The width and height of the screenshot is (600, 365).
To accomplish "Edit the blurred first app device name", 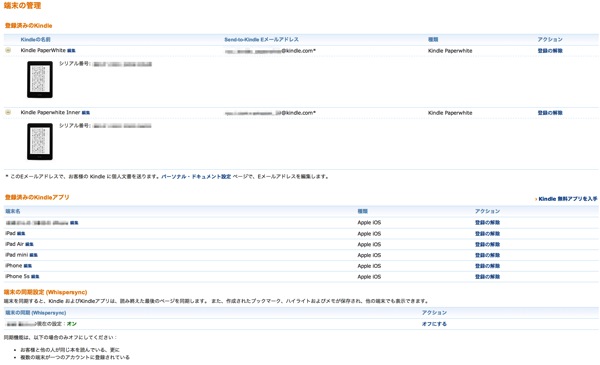I will 74,223.
